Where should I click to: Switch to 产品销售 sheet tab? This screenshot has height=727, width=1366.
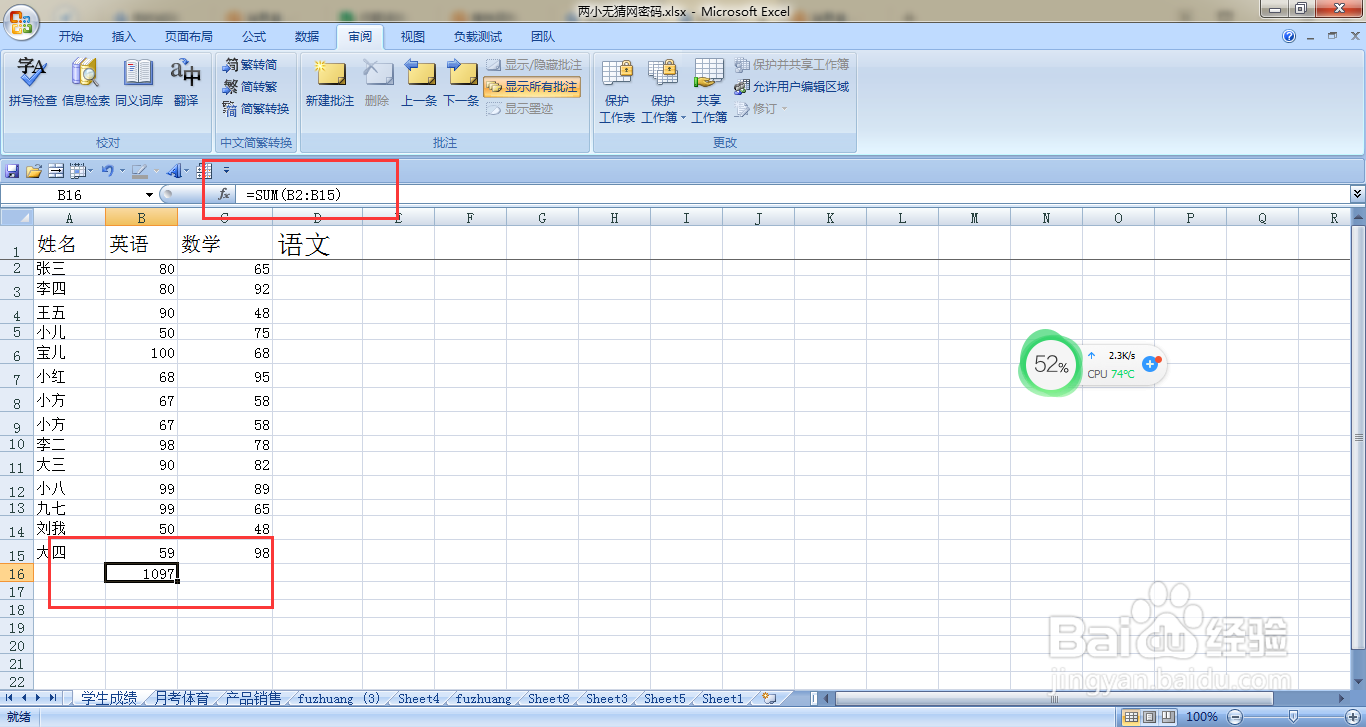tap(254, 698)
